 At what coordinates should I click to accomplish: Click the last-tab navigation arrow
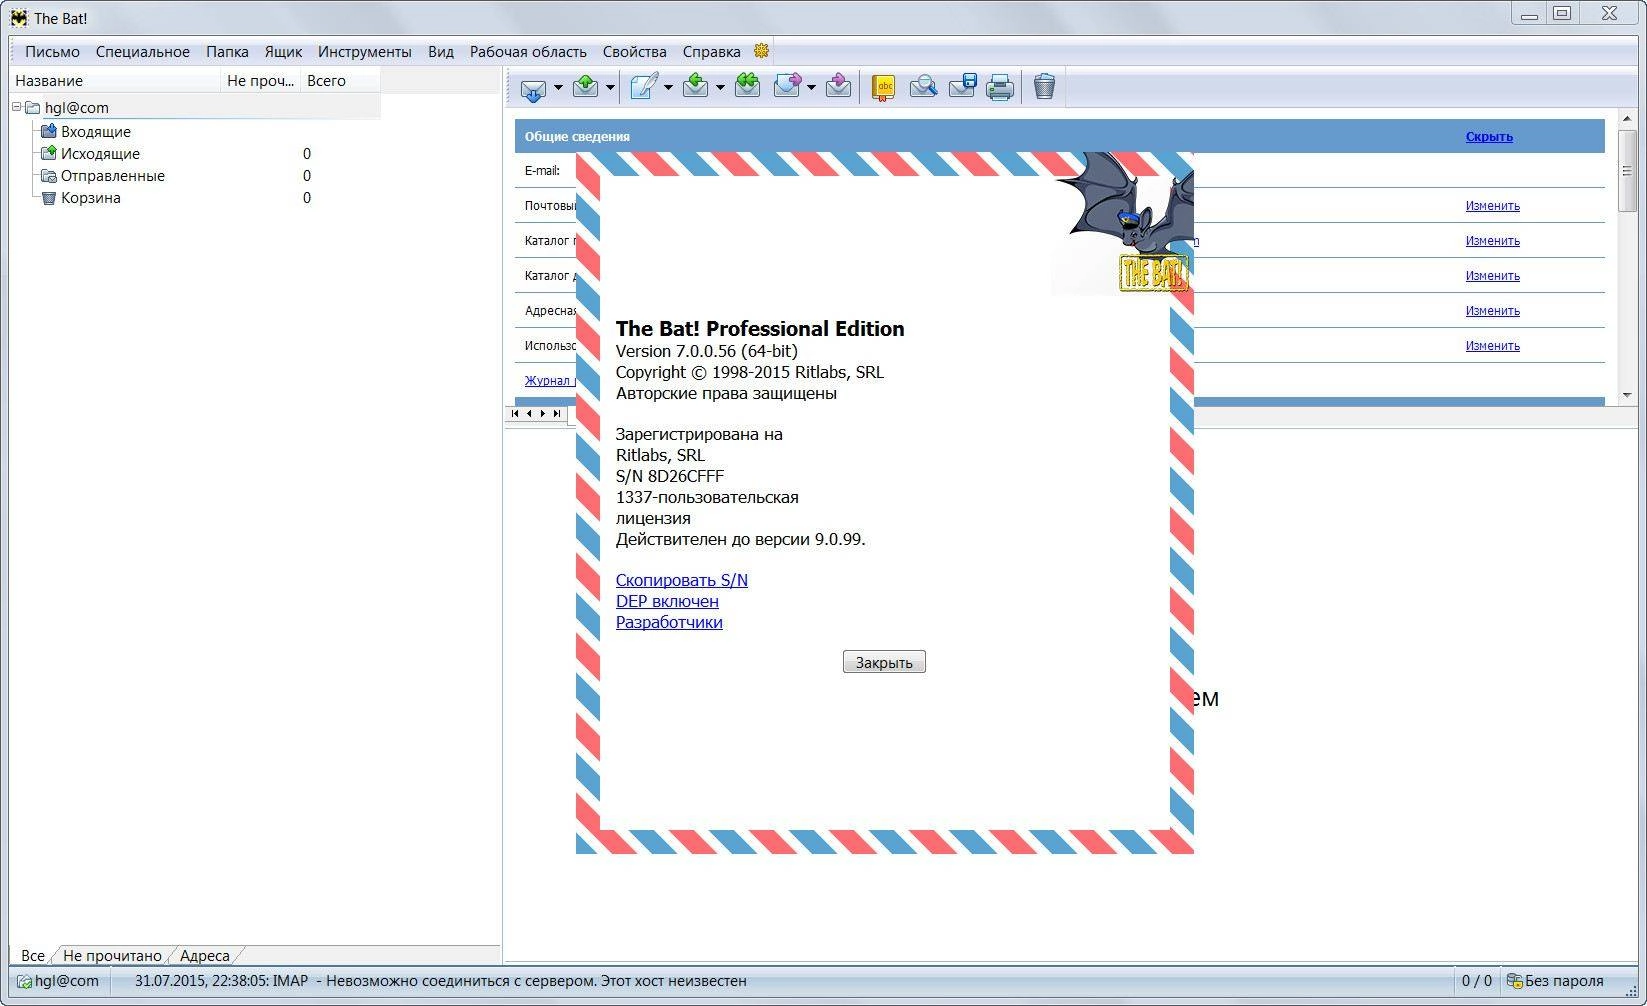tap(557, 414)
